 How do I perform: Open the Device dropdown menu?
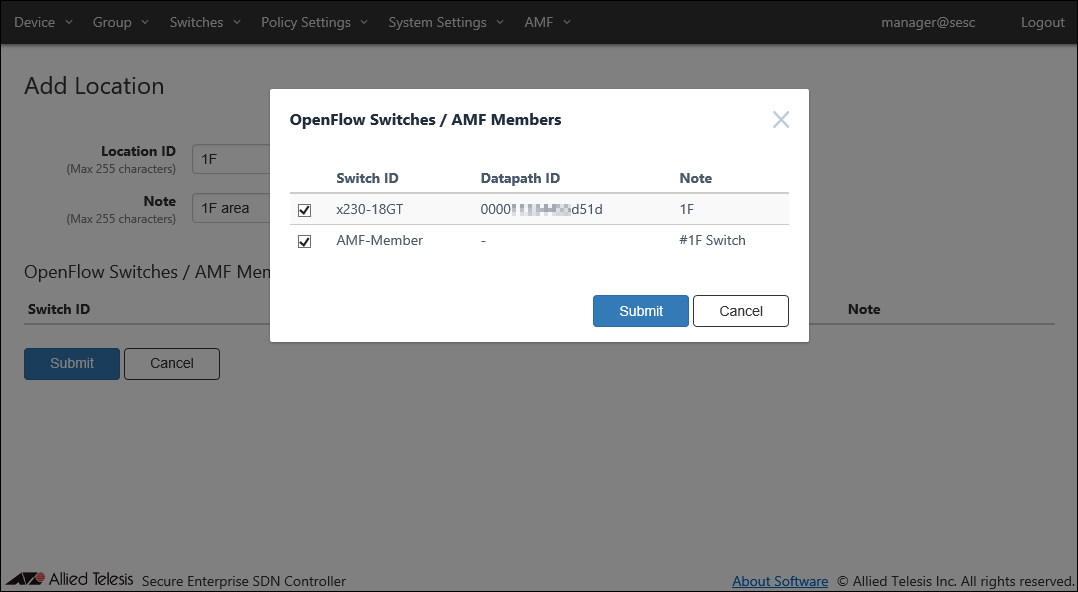click(43, 22)
